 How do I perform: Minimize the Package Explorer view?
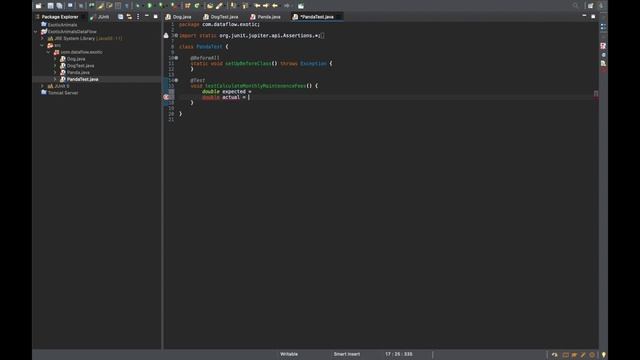pos(147,16)
